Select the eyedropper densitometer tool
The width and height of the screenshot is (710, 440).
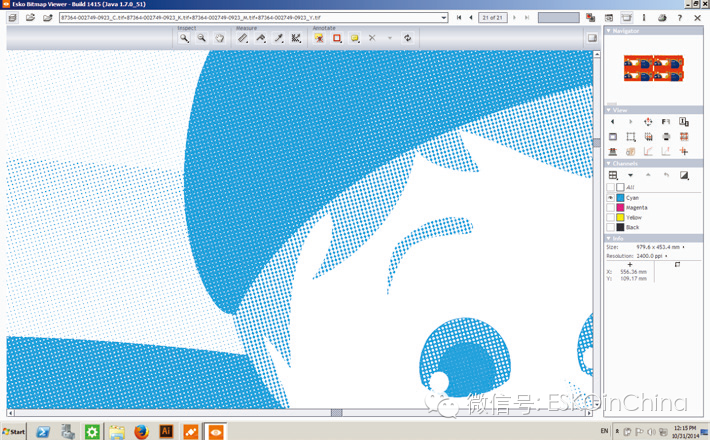point(278,38)
